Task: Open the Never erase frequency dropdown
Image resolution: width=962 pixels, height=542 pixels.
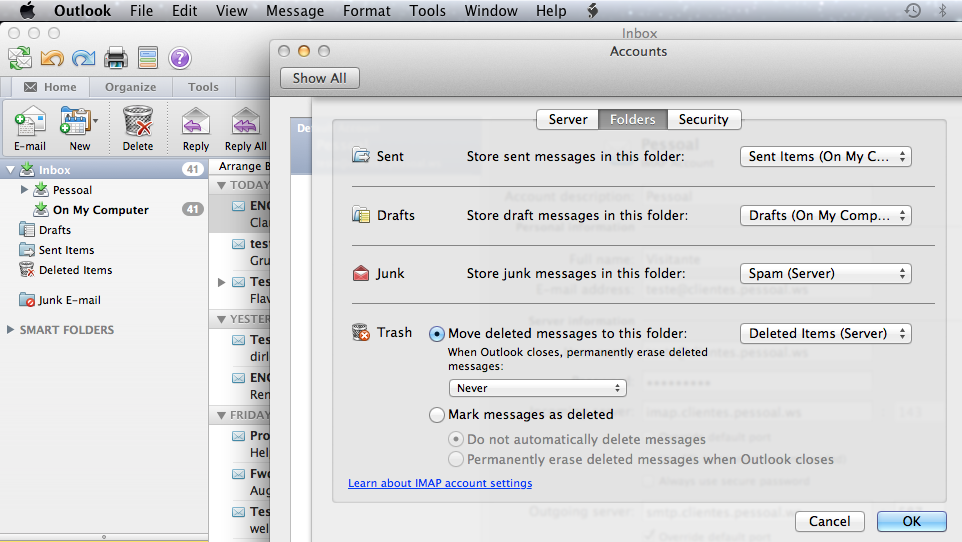Action: tap(537, 388)
